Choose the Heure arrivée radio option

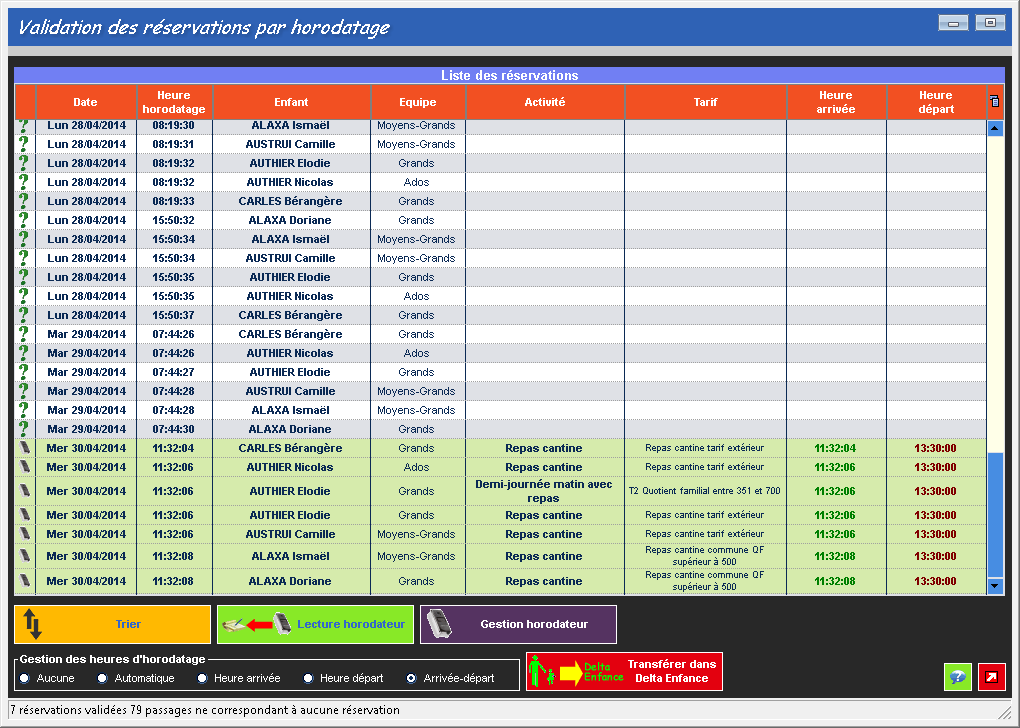[203, 678]
